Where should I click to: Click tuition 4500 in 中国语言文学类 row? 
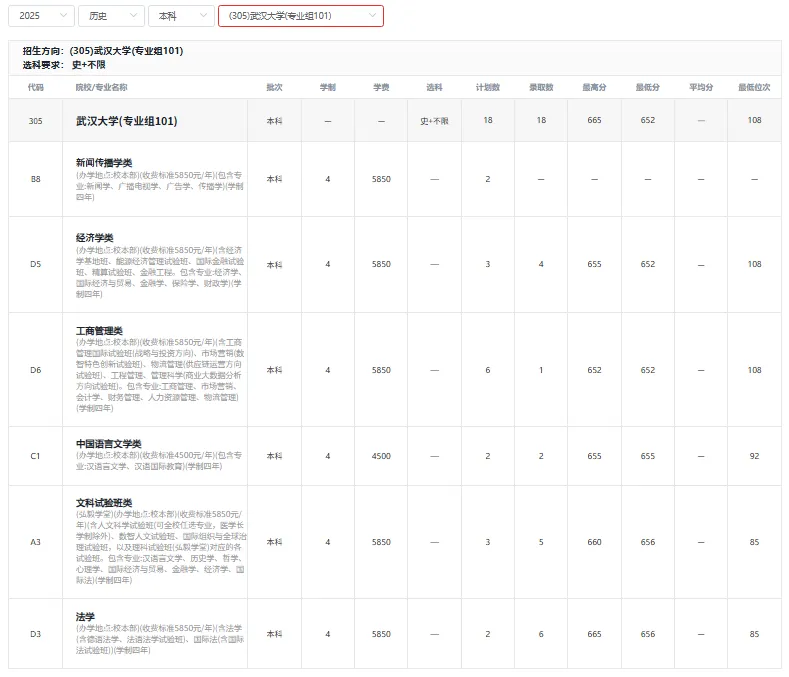point(381,456)
